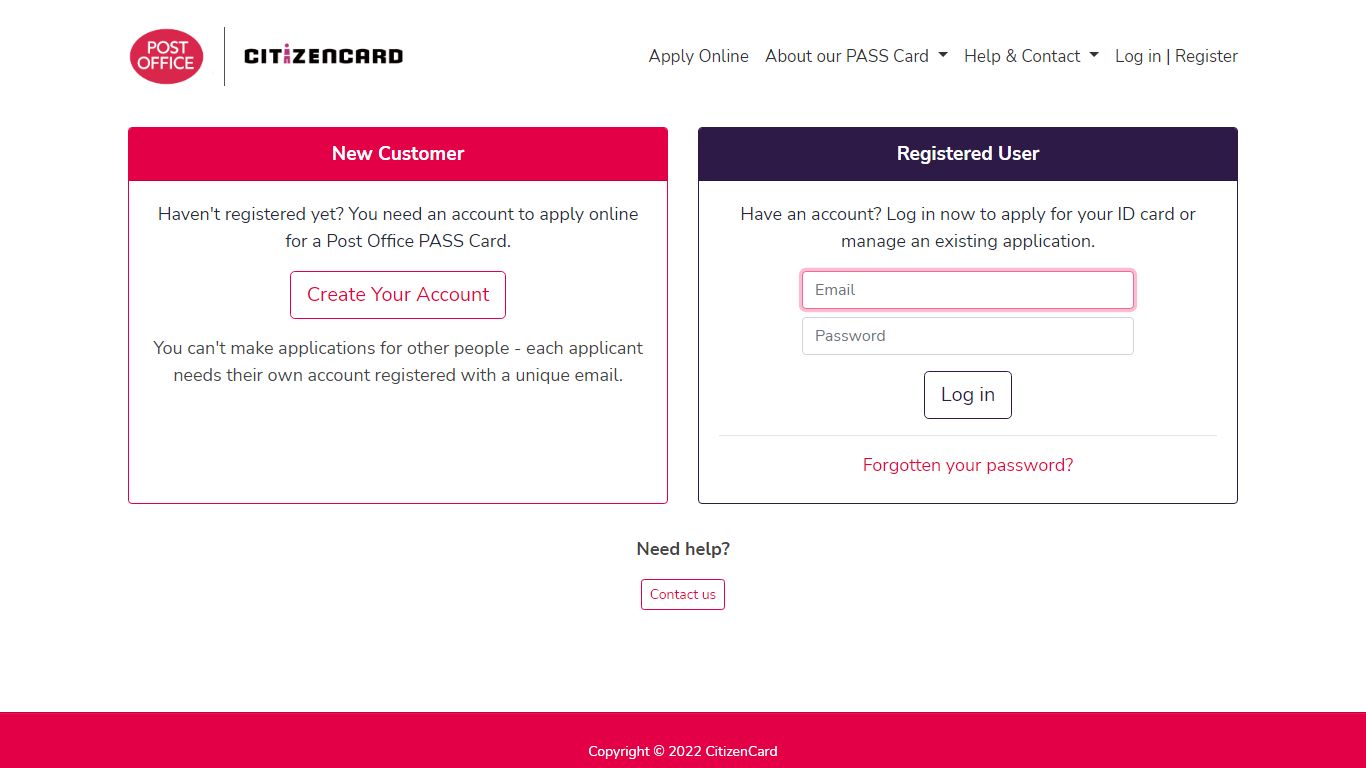This screenshot has width=1366, height=768.
Task: Focus the Password input field
Action: pos(968,336)
